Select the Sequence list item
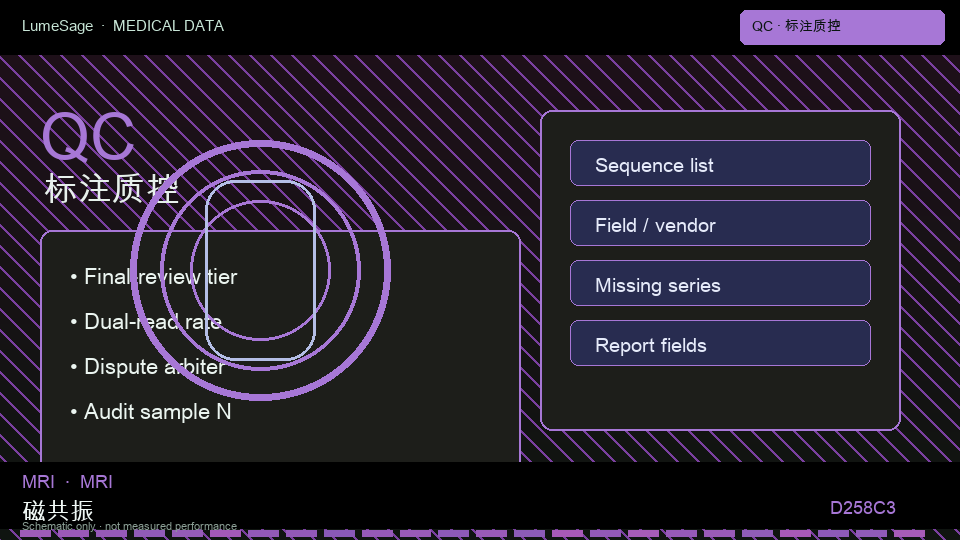This screenshot has height=540, width=960. point(720,163)
